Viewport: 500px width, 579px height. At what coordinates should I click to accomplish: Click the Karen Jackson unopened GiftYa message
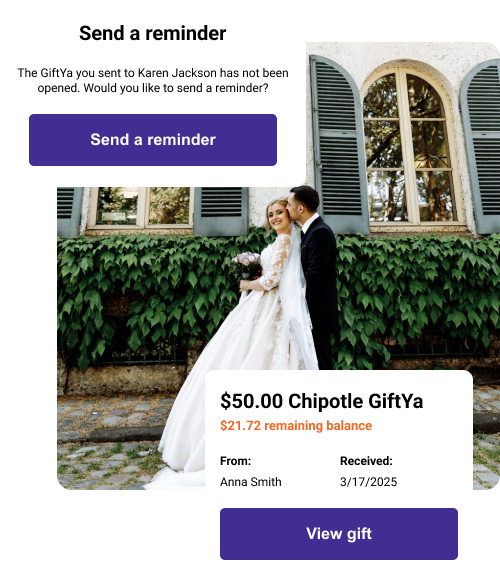coord(153,80)
